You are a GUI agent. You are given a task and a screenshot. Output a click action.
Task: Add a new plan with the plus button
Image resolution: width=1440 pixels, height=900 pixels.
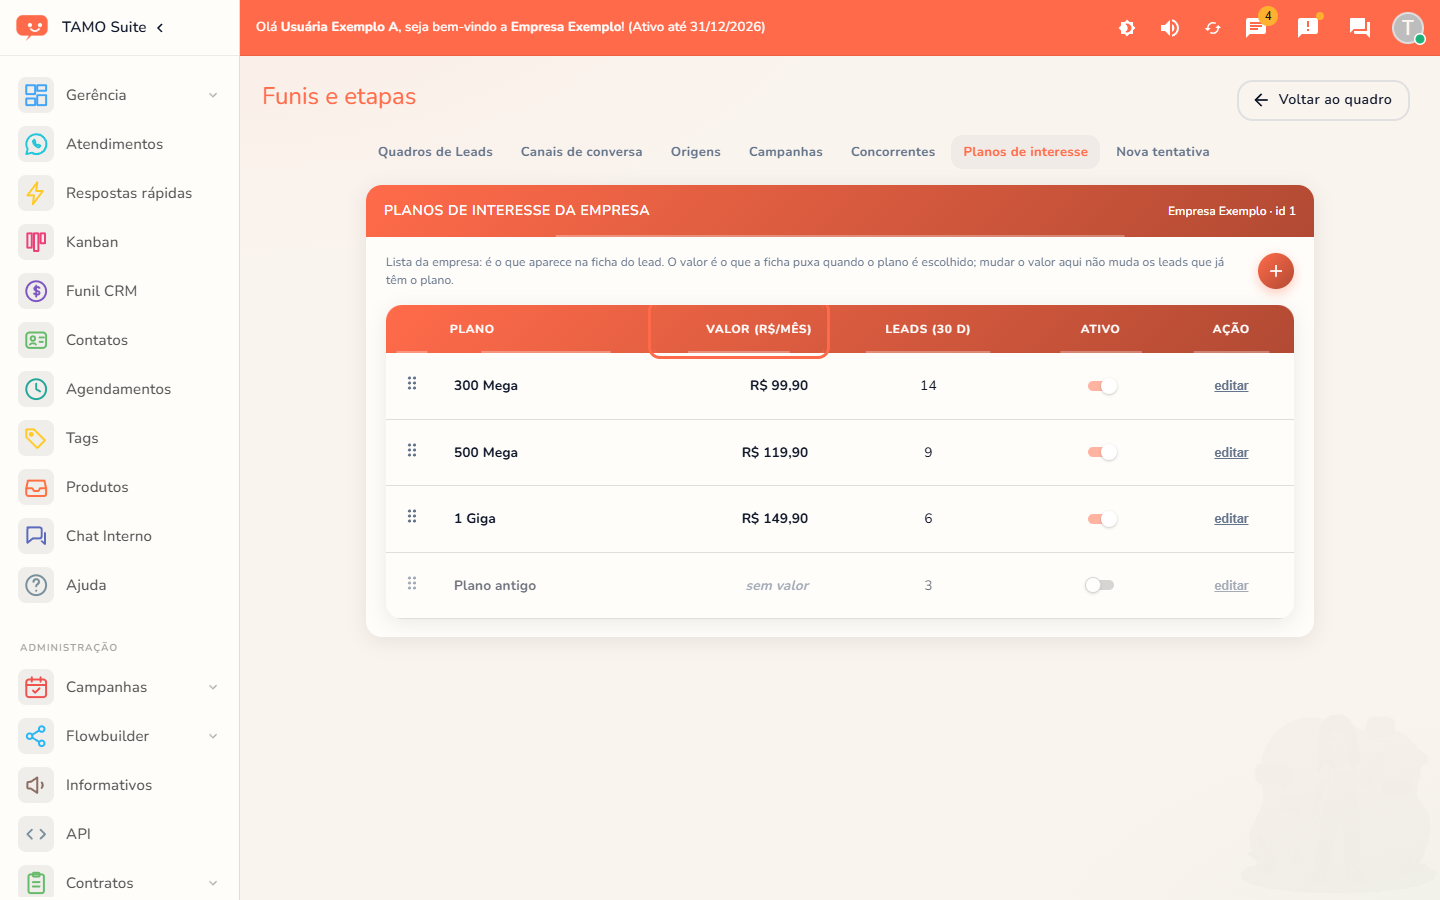pyautogui.click(x=1276, y=271)
